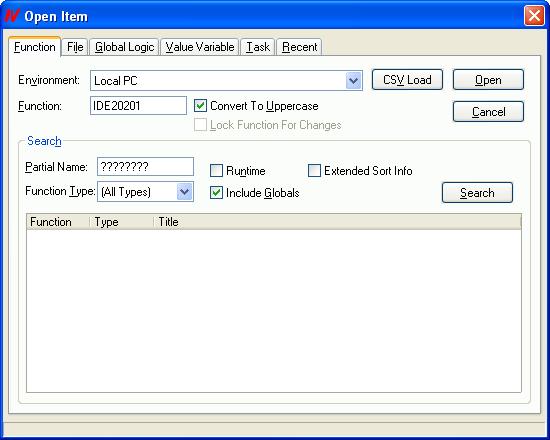The width and height of the screenshot is (550, 440).
Task: Enable the Runtime checkbox
Action: click(x=216, y=171)
